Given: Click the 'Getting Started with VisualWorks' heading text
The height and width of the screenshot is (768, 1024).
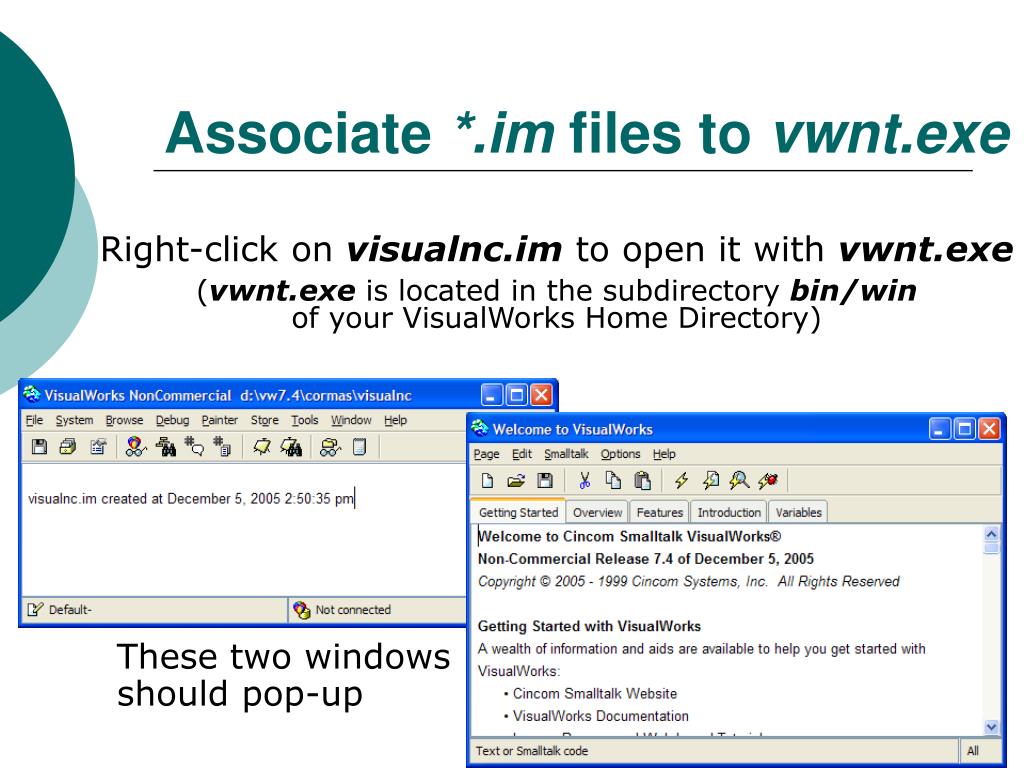Looking at the screenshot, I should pyautogui.click(x=589, y=626).
